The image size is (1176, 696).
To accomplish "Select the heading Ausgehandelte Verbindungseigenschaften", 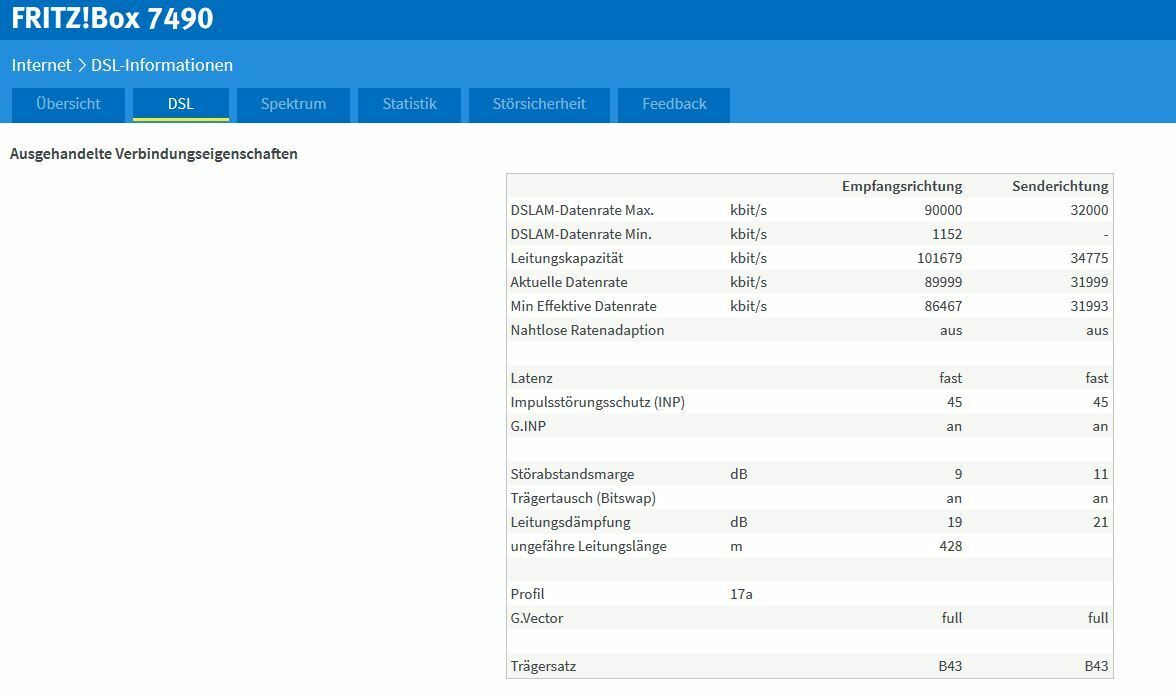I will pyautogui.click(x=154, y=154).
